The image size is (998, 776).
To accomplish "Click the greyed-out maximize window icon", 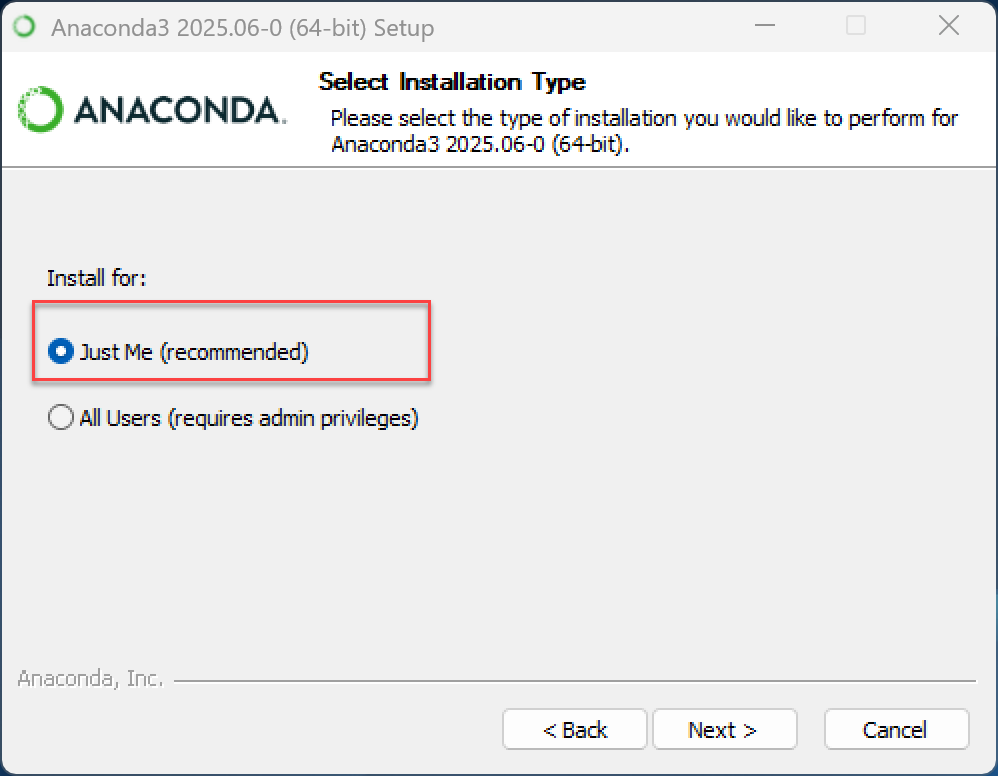I will tap(855, 26).
